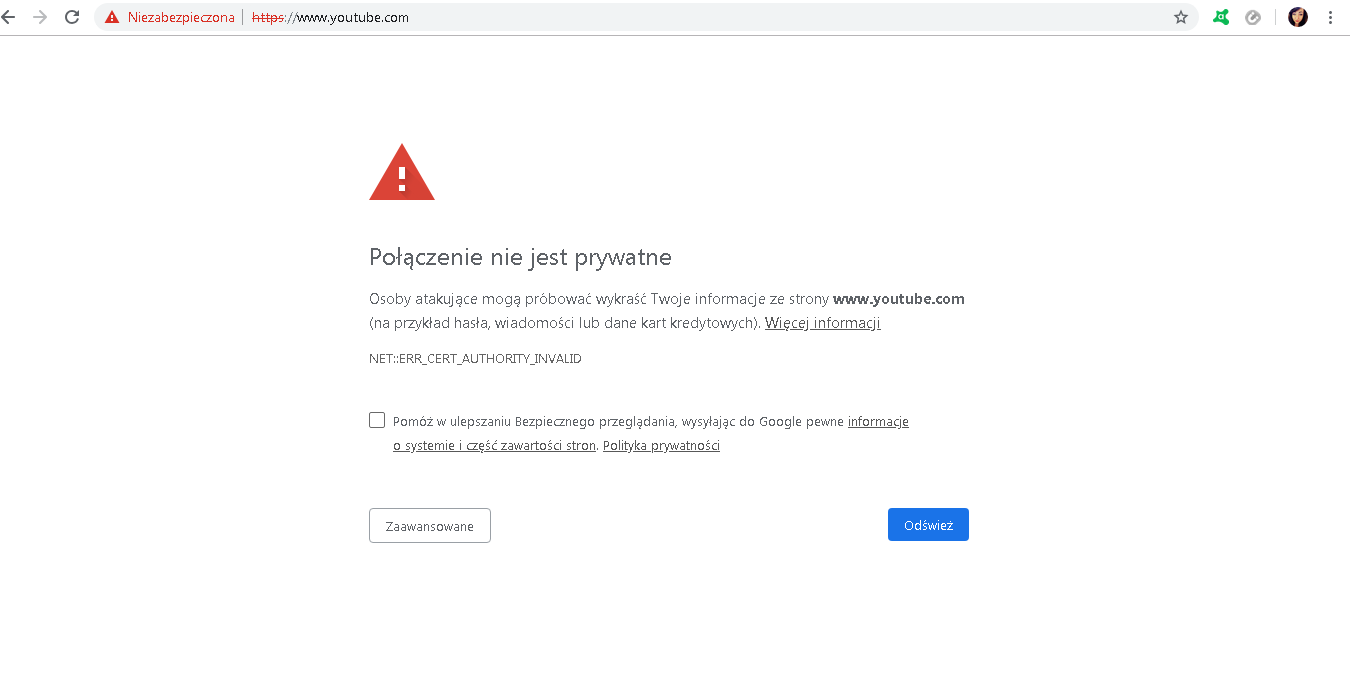This screenshot has width=1350, height=685.
Task: Reload the page with the refresh icon
Action: click(x=72, y=17)
